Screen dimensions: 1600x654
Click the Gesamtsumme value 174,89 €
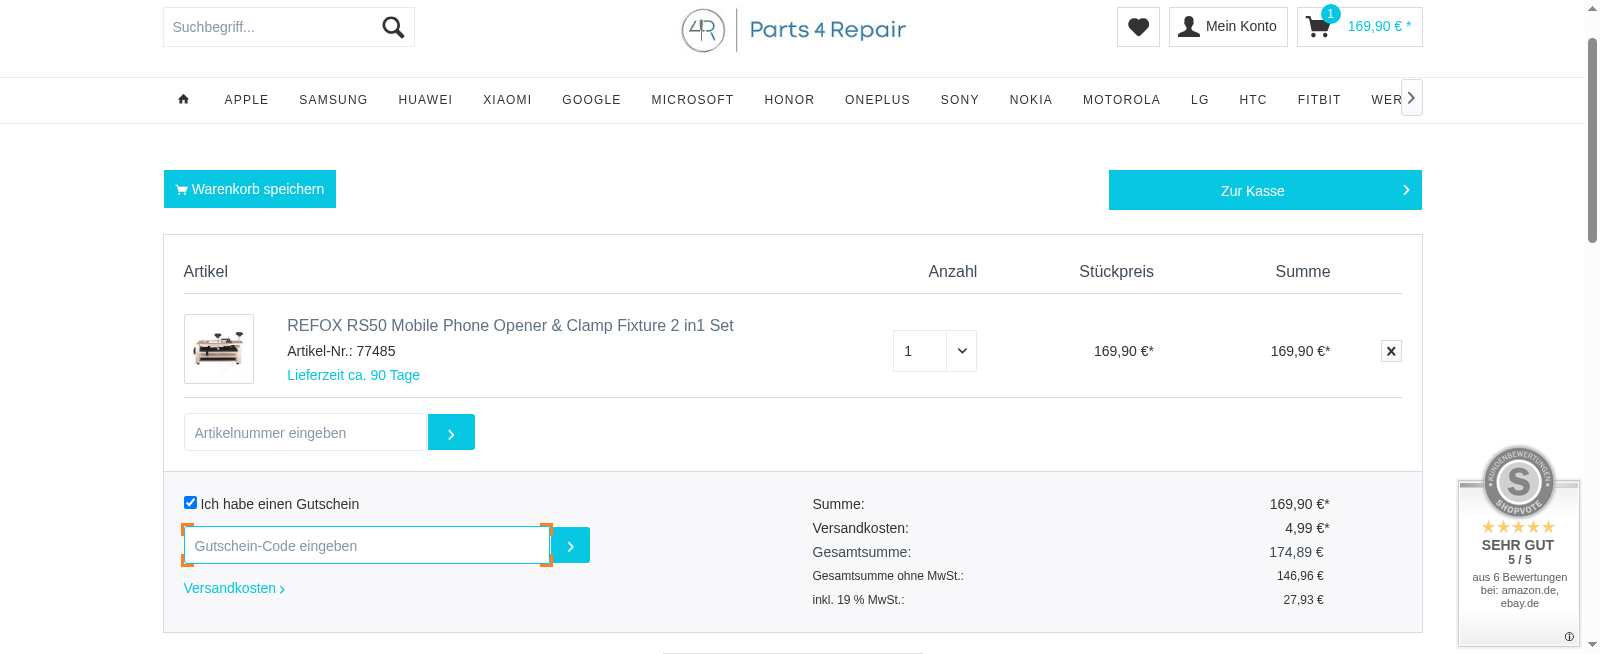pyautogui.click(x=1296, y=552)
